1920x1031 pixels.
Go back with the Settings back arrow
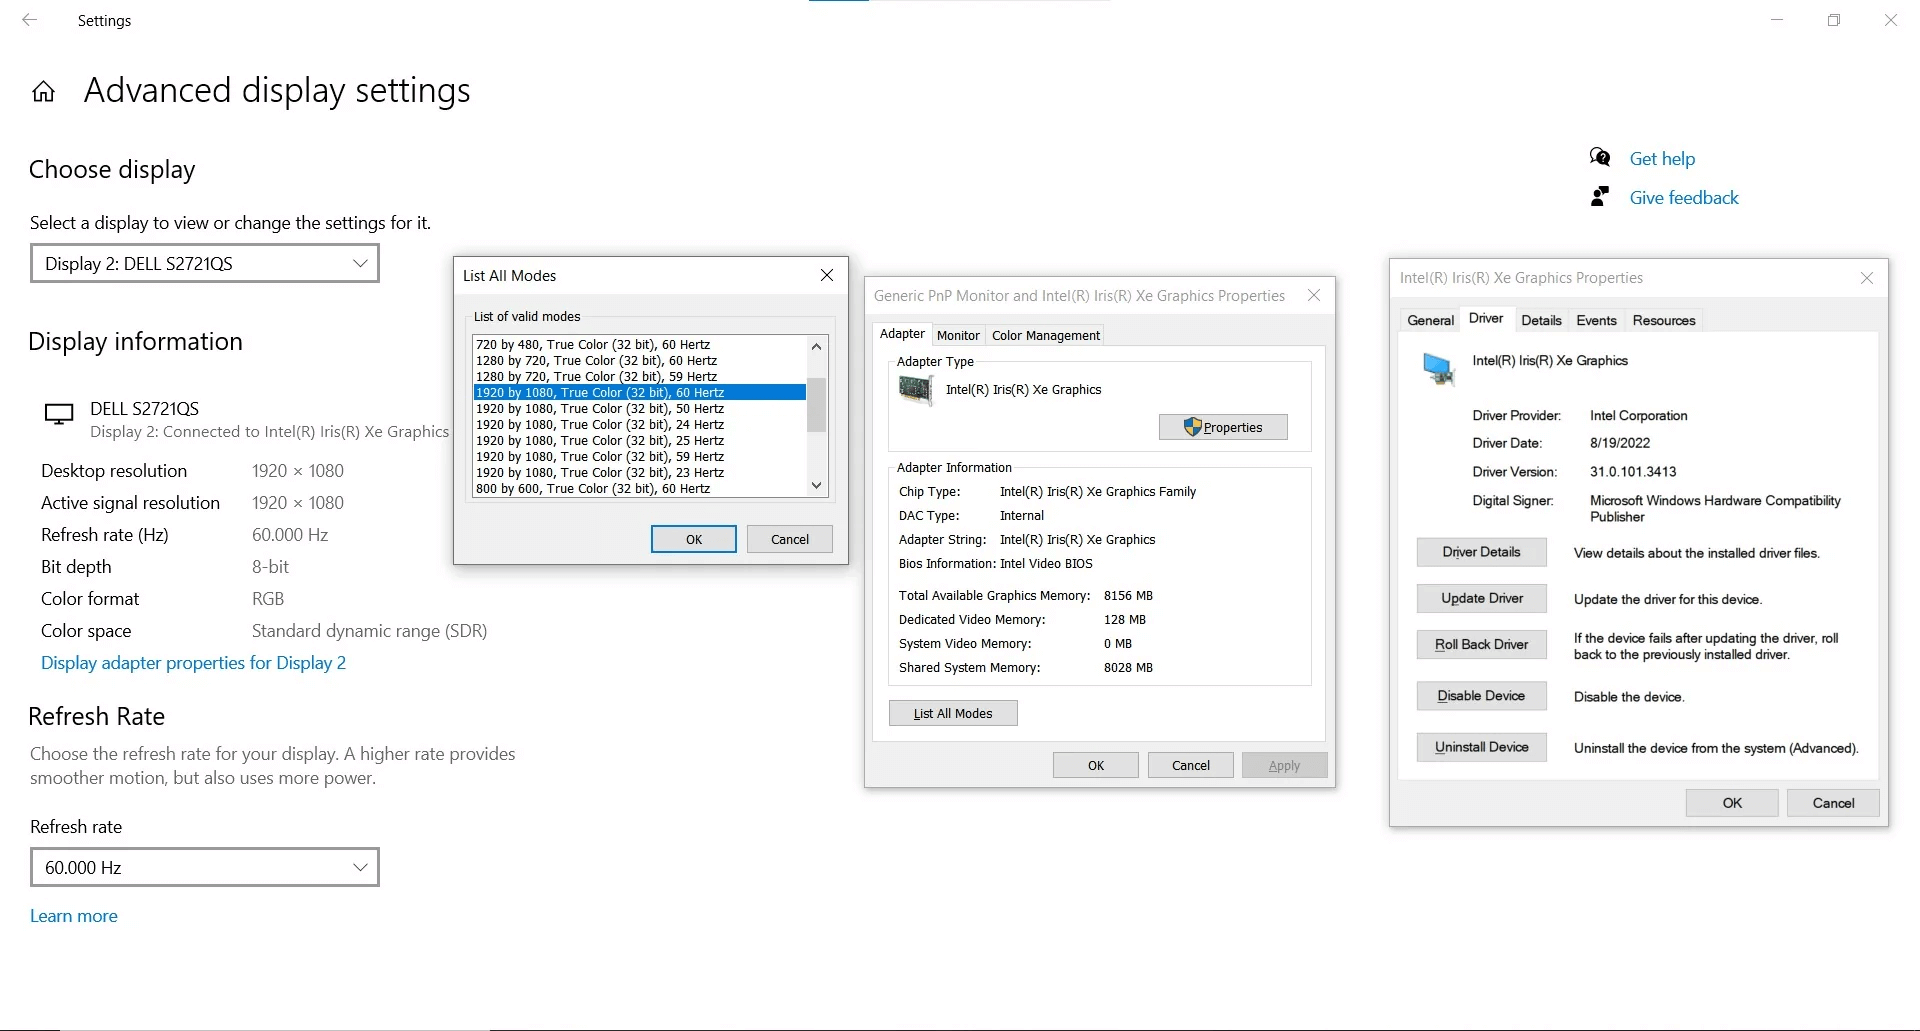[30, 20]
